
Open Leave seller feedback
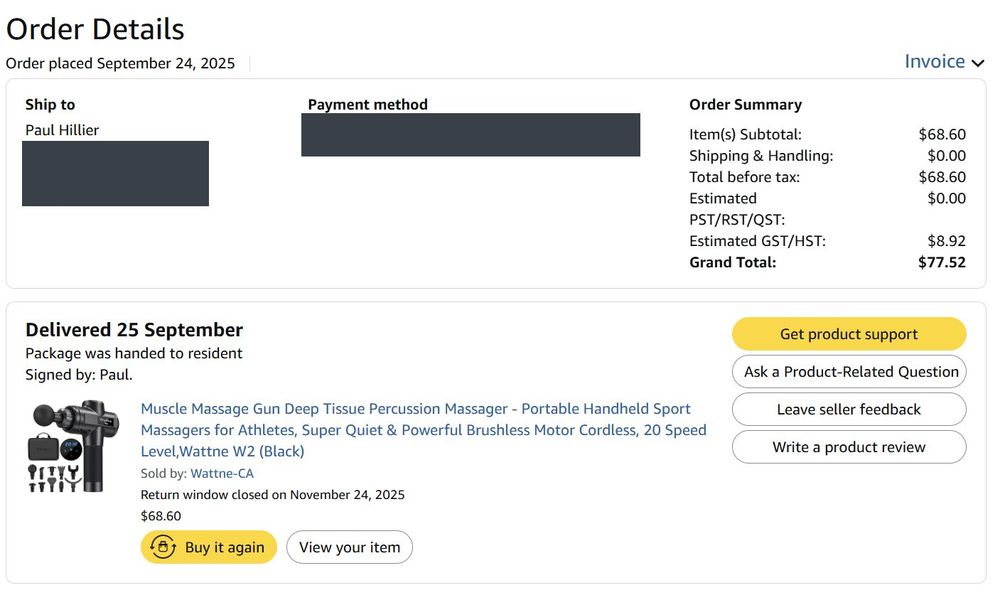849,409
